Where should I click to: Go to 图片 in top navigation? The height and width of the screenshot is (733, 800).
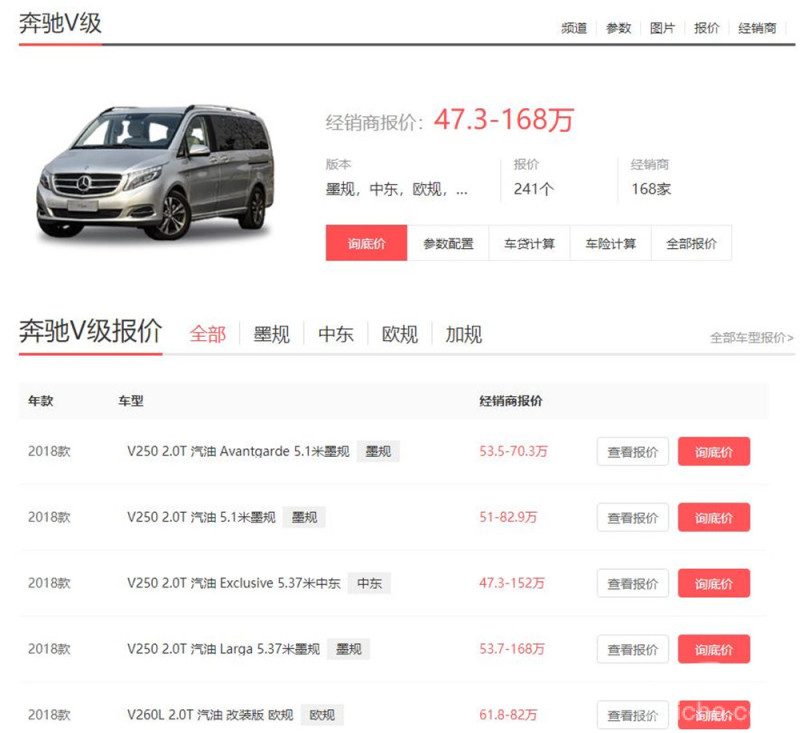[x=662, y=28]
